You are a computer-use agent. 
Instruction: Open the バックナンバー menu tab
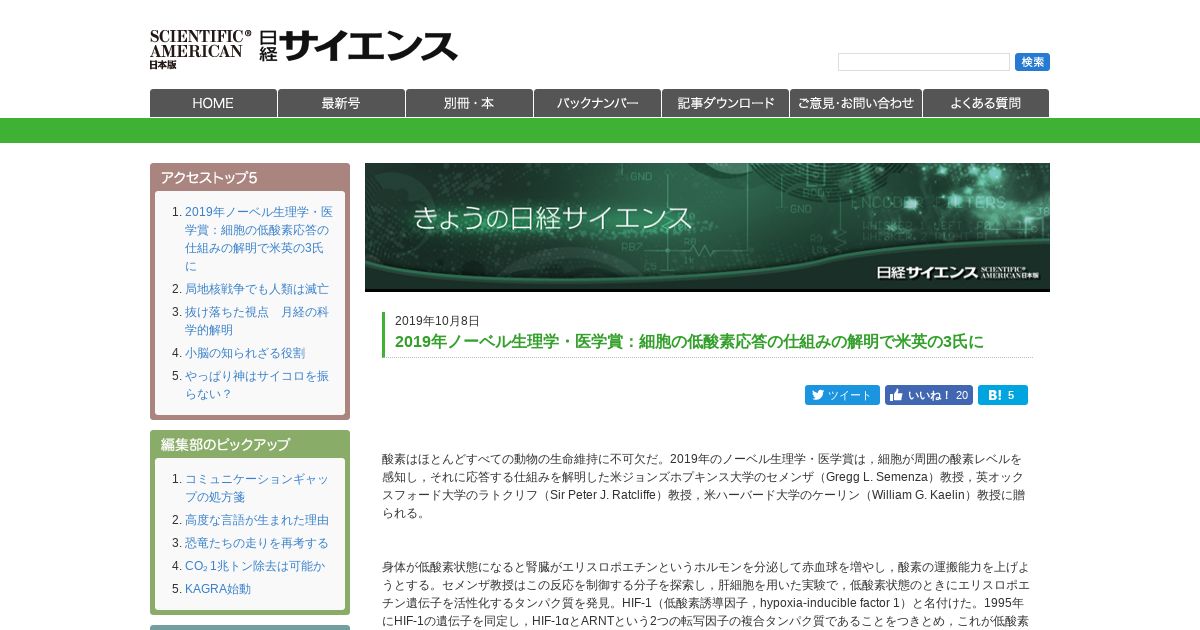(x=597, y=103)
